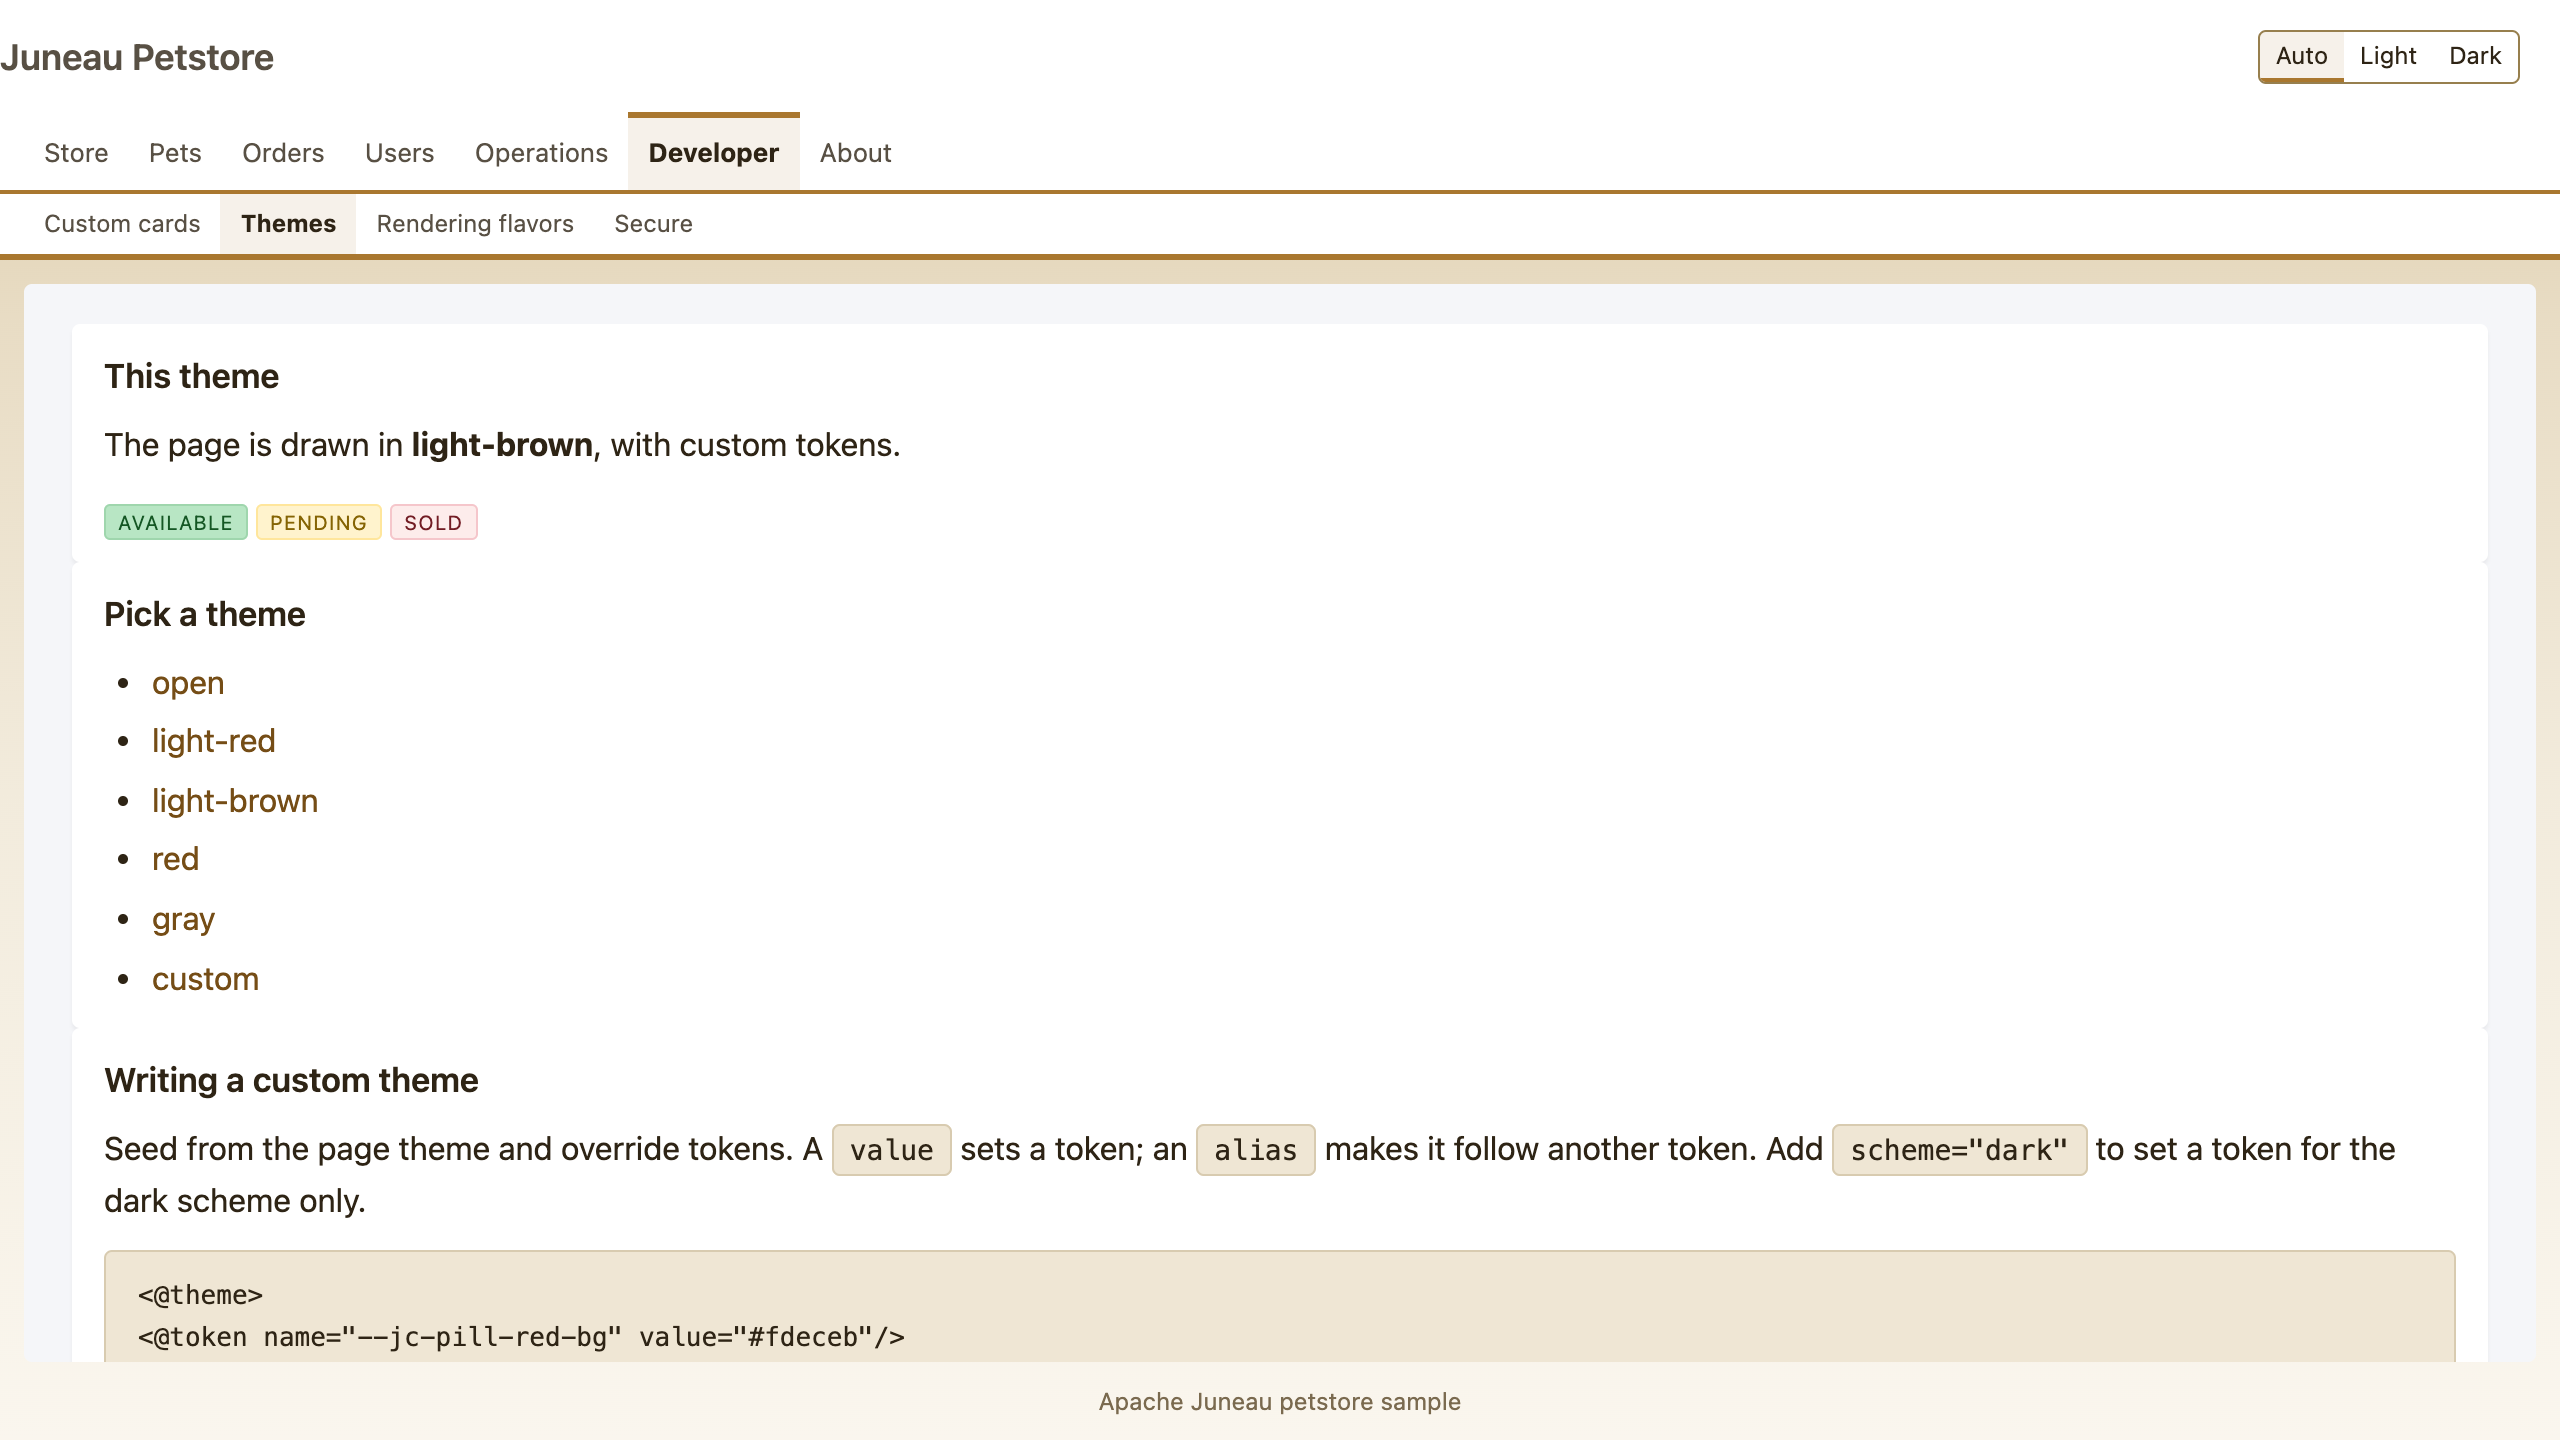Select the Themes sub-tab
This screenshot has height=1440, width=2560.
click(x=288, y=224)
